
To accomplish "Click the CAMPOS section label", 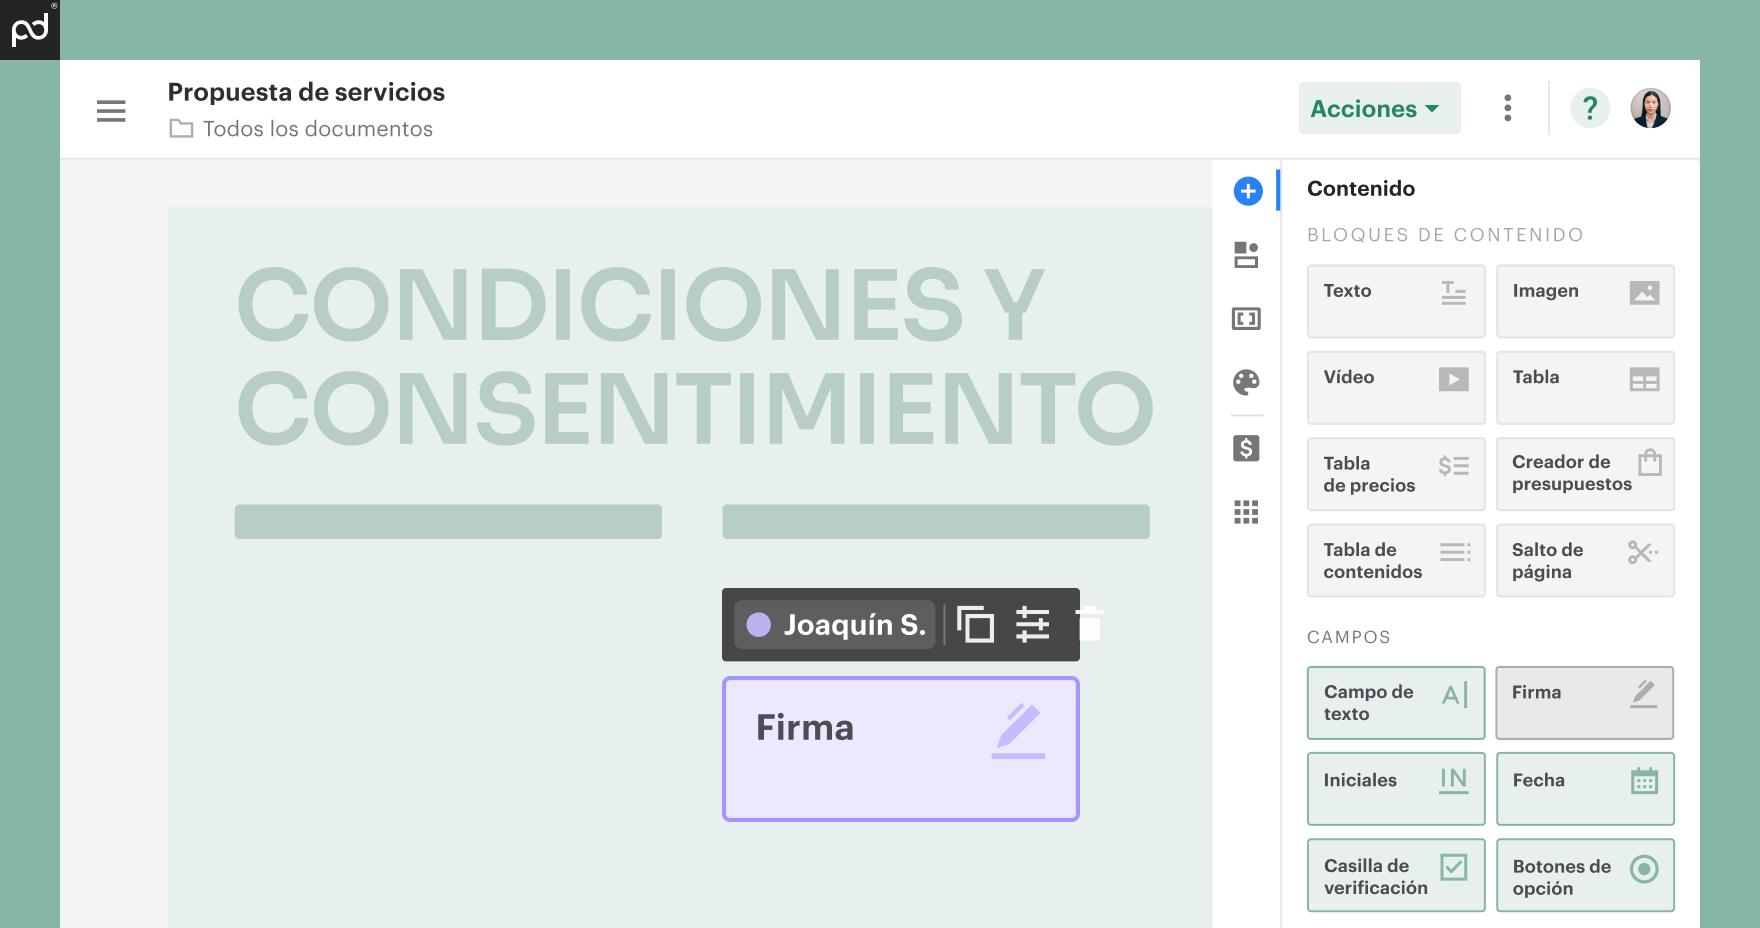I will (1348, 637).
